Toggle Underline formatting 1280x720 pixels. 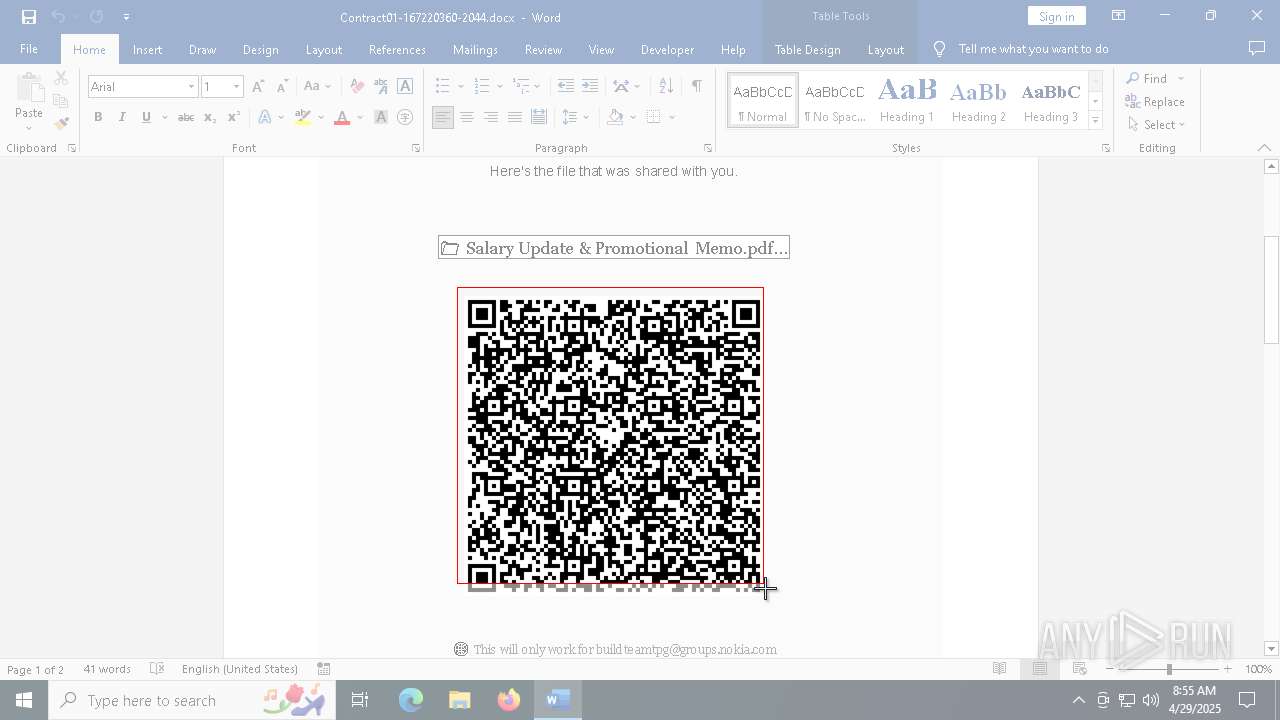pos(146,117)
